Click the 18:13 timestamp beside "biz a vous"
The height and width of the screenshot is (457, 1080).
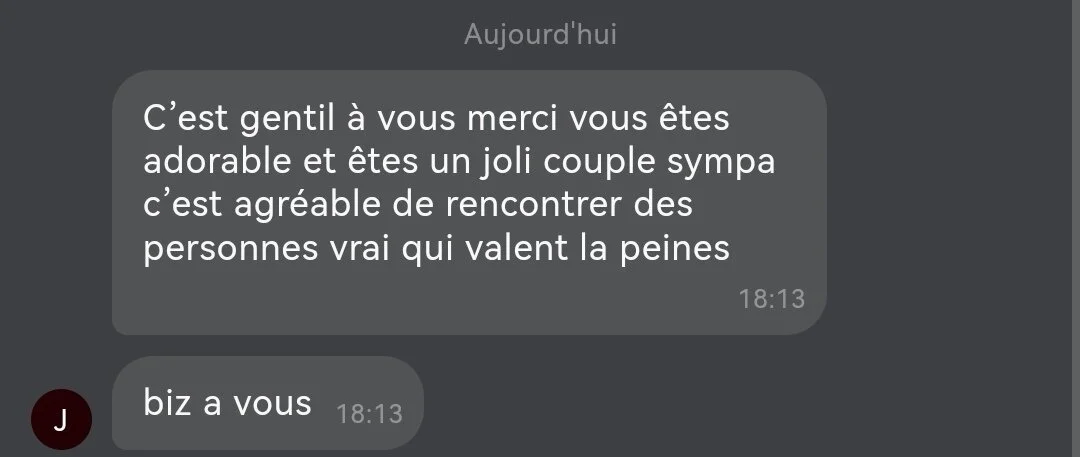[369, 414]
